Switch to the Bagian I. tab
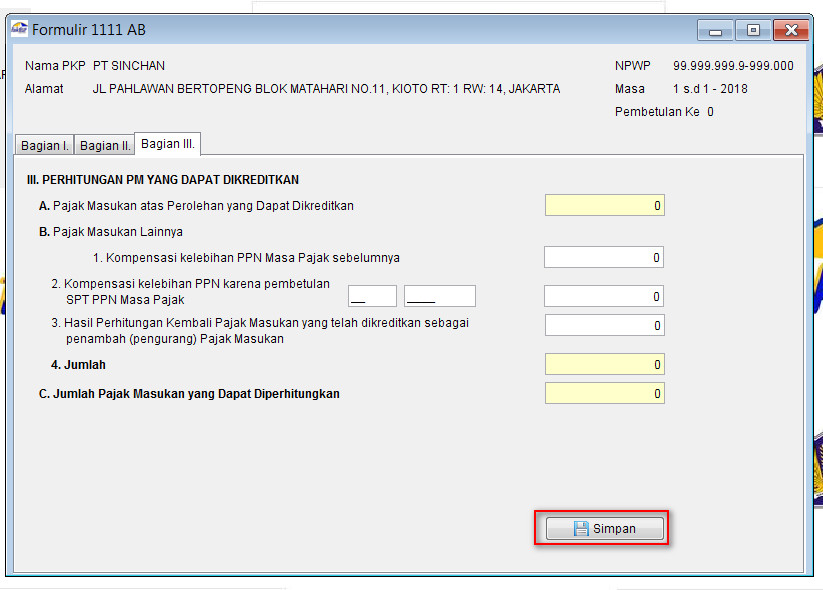 (x=44, y=144)
